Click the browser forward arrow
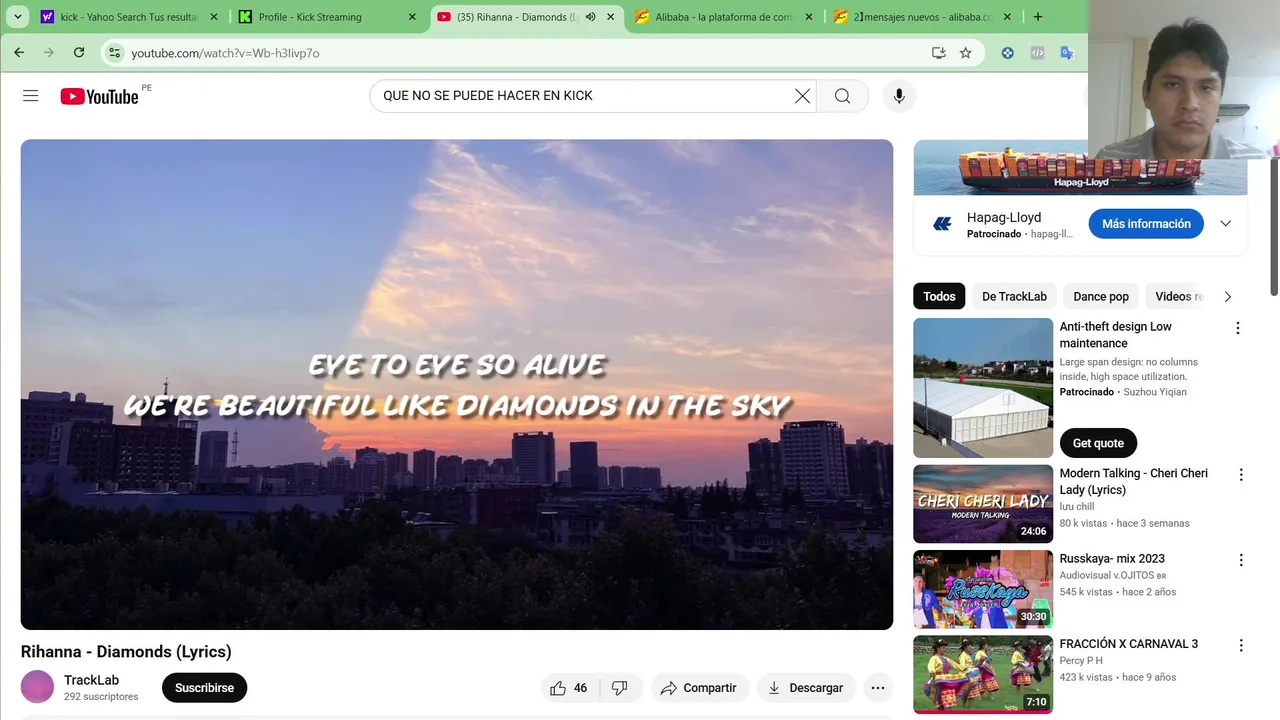The image size is (1280, 720). pyautogui.click(x=49, y=53)
